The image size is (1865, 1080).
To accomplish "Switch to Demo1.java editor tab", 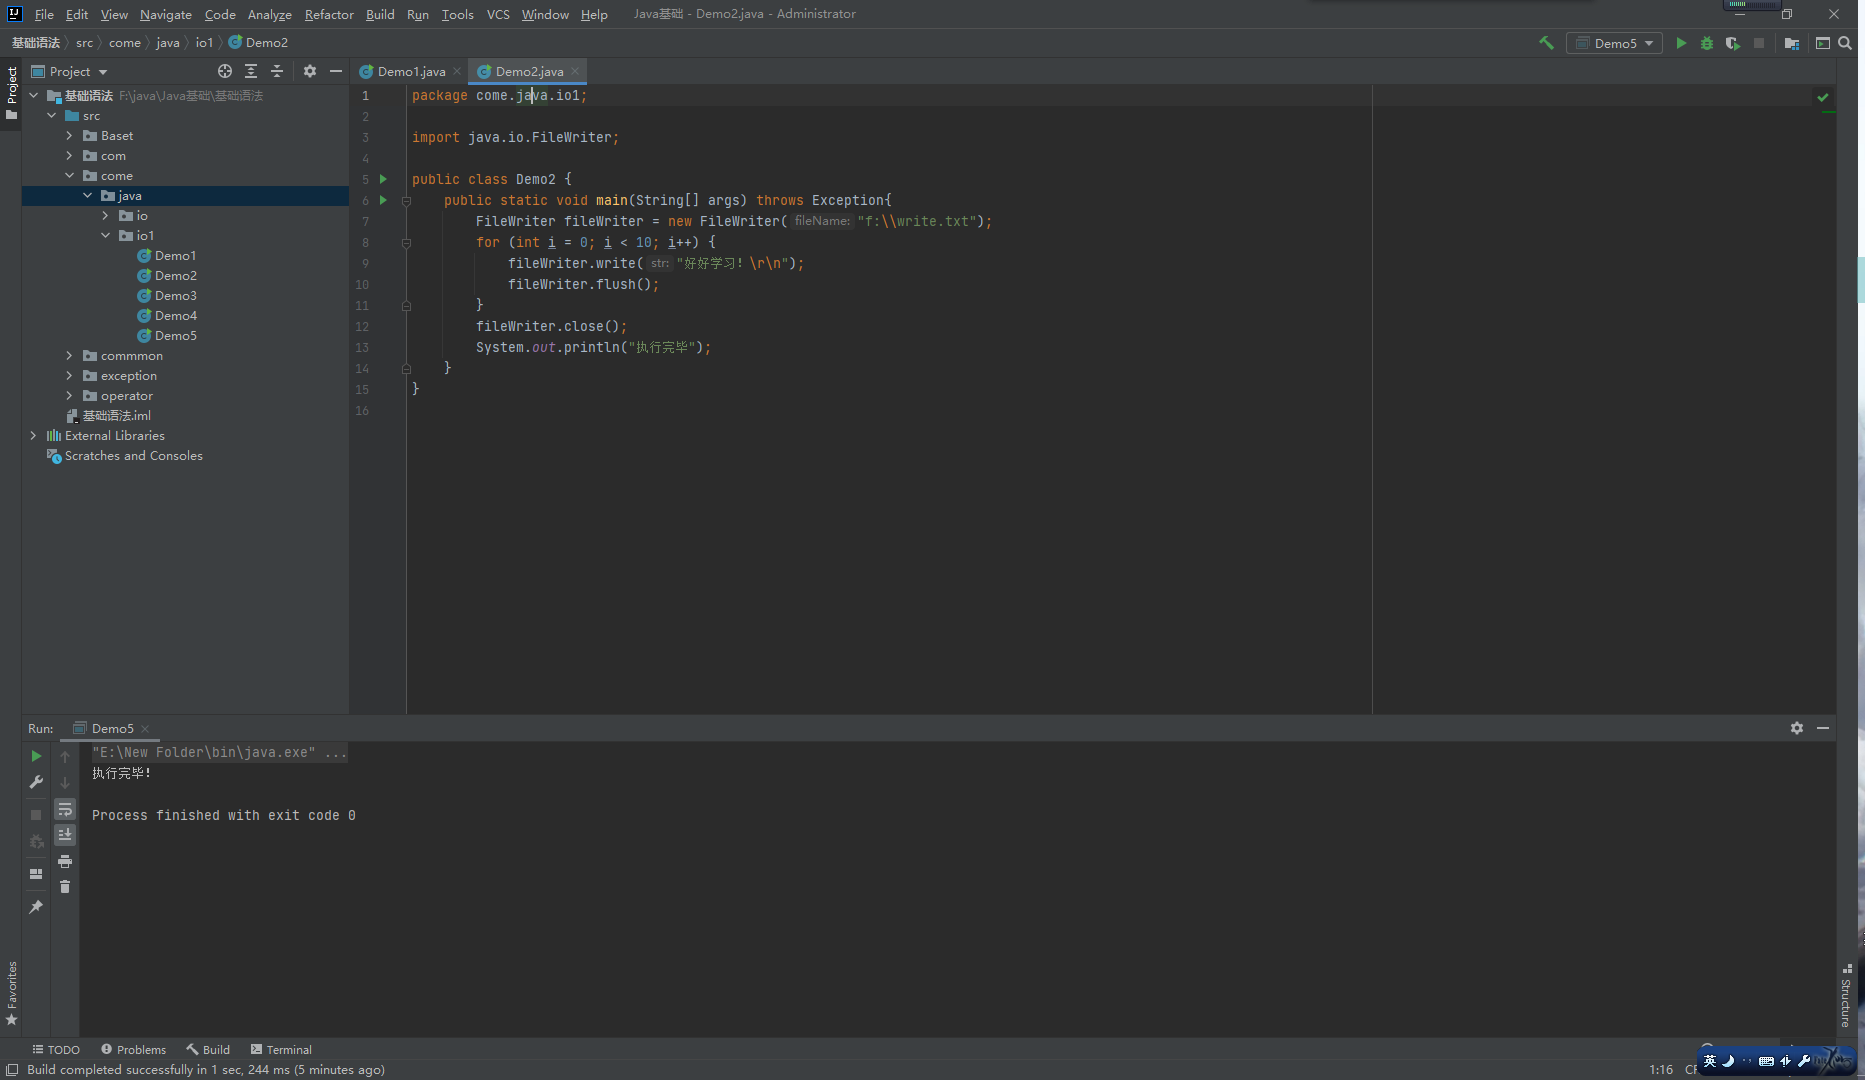I will (x=411, y=71).
